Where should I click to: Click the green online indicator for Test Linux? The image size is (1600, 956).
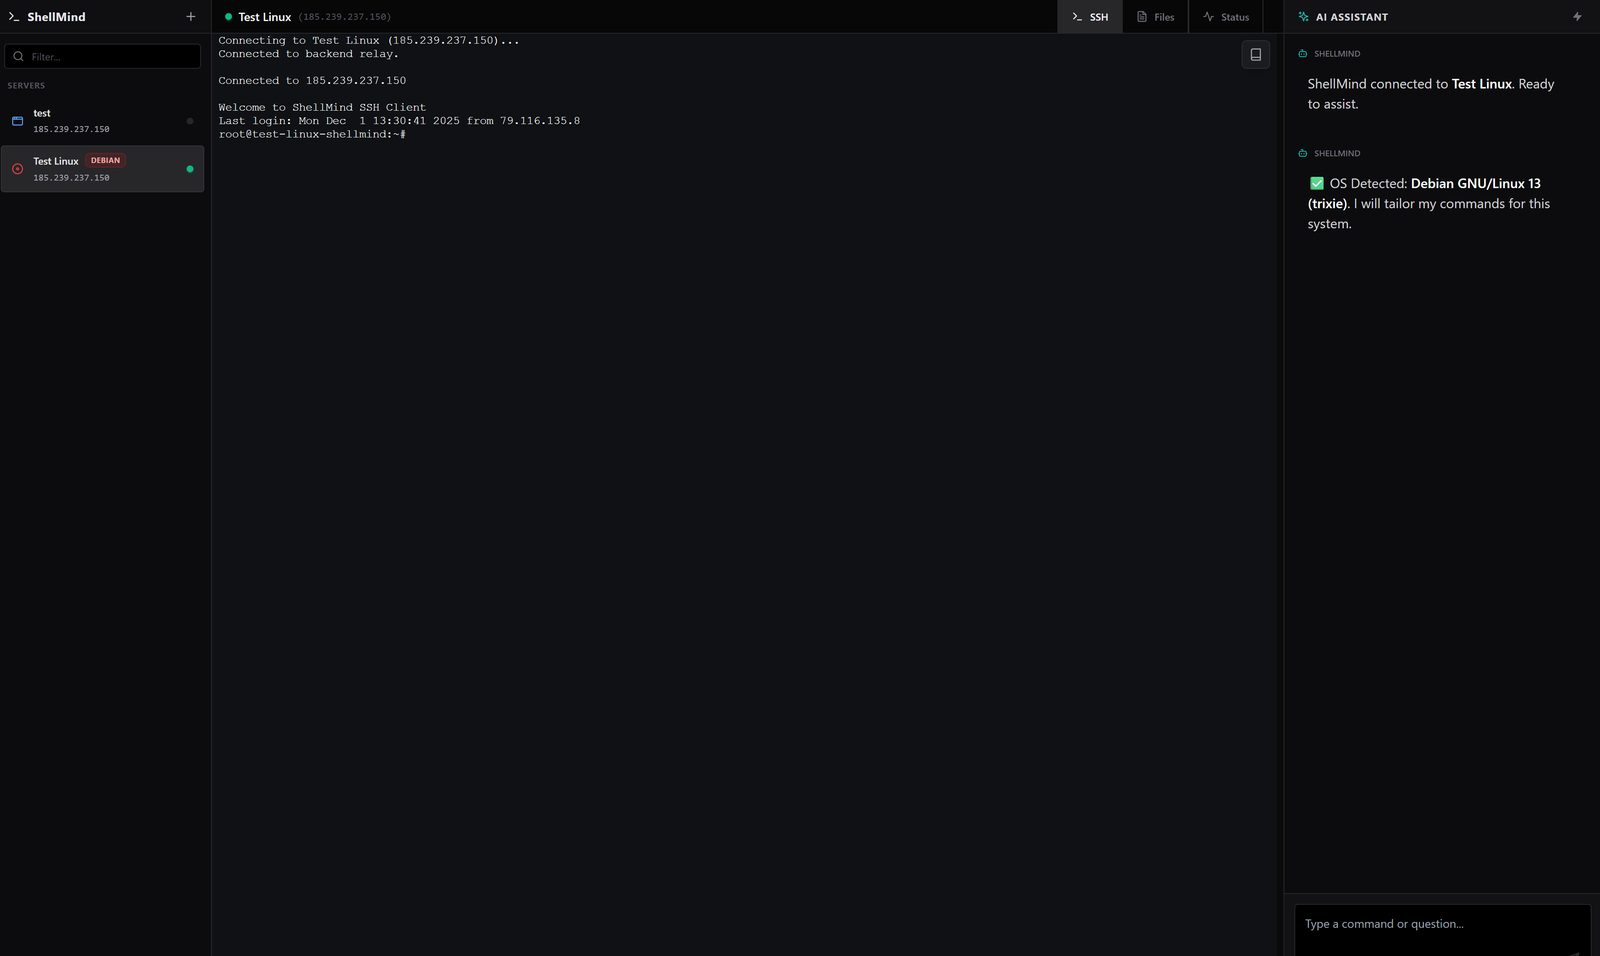pyautogui.click(x=189, y=169)
